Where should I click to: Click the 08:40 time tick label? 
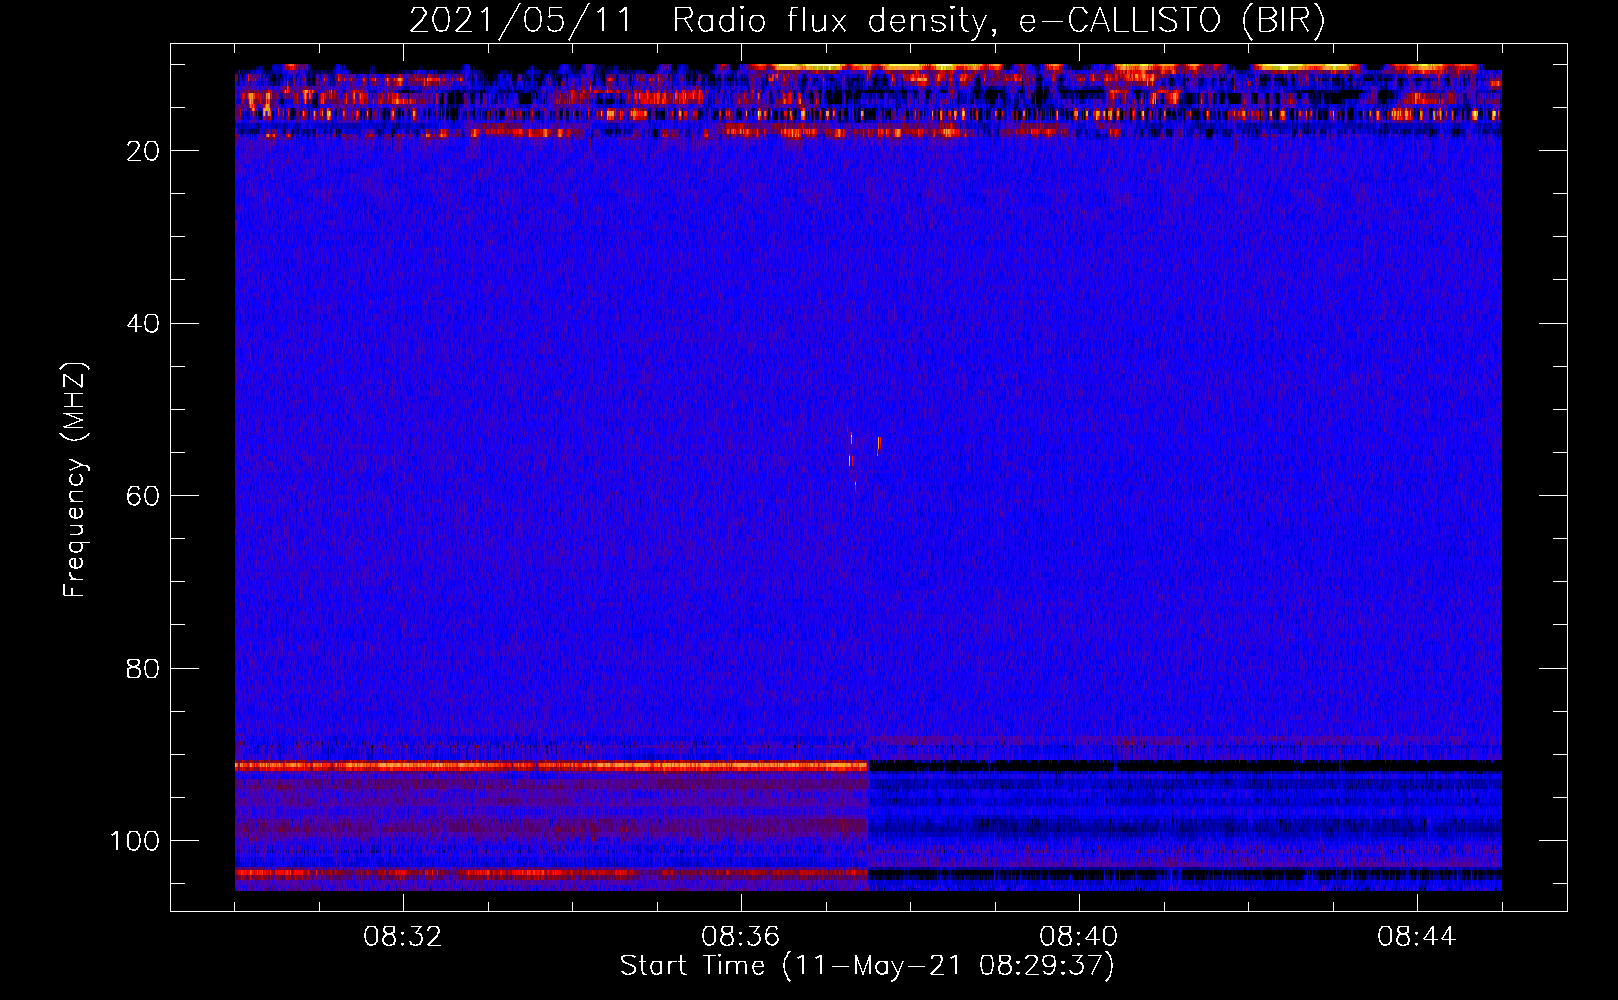(1079, 937)
